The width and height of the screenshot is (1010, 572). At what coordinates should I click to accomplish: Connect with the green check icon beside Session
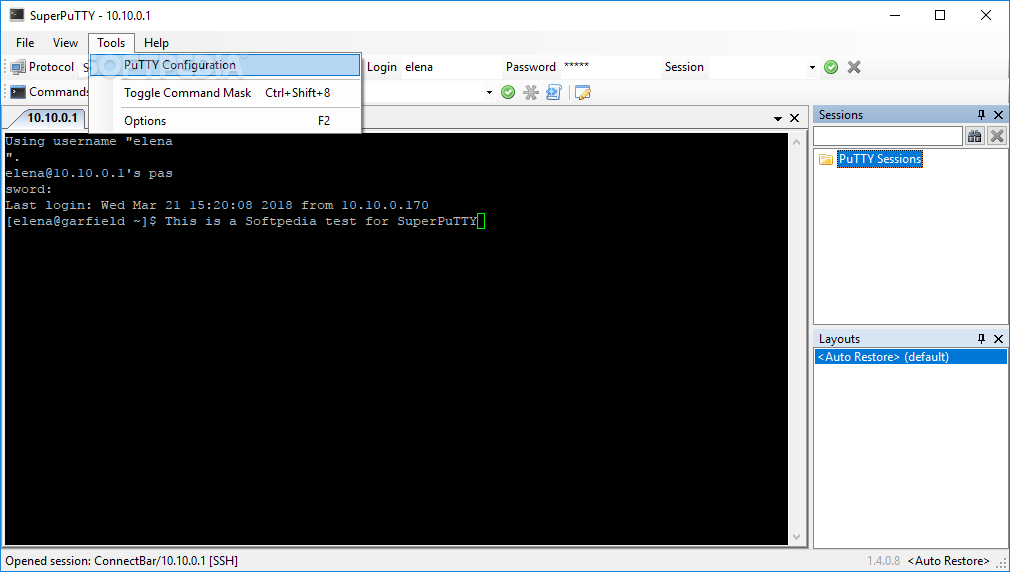point(831,67)
